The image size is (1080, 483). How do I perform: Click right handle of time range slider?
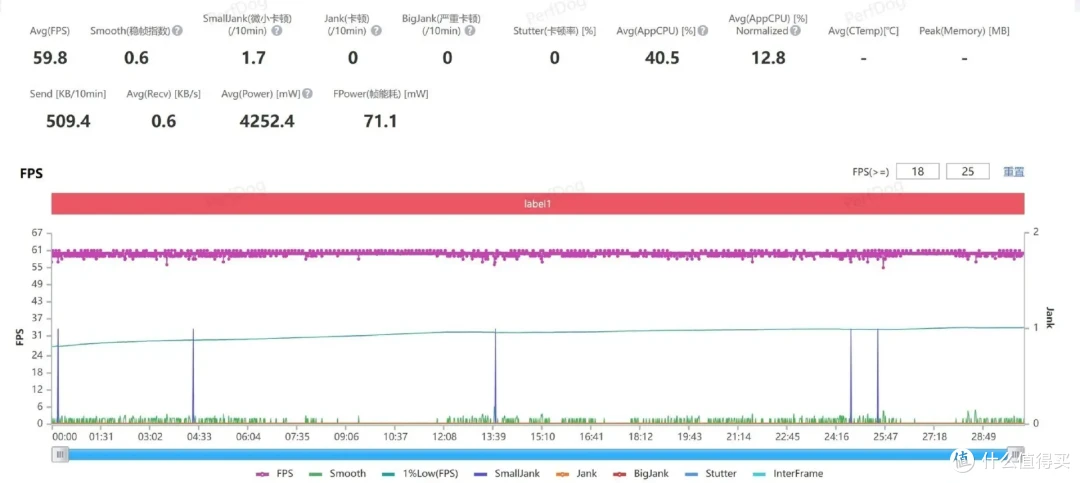point(1015,453)
